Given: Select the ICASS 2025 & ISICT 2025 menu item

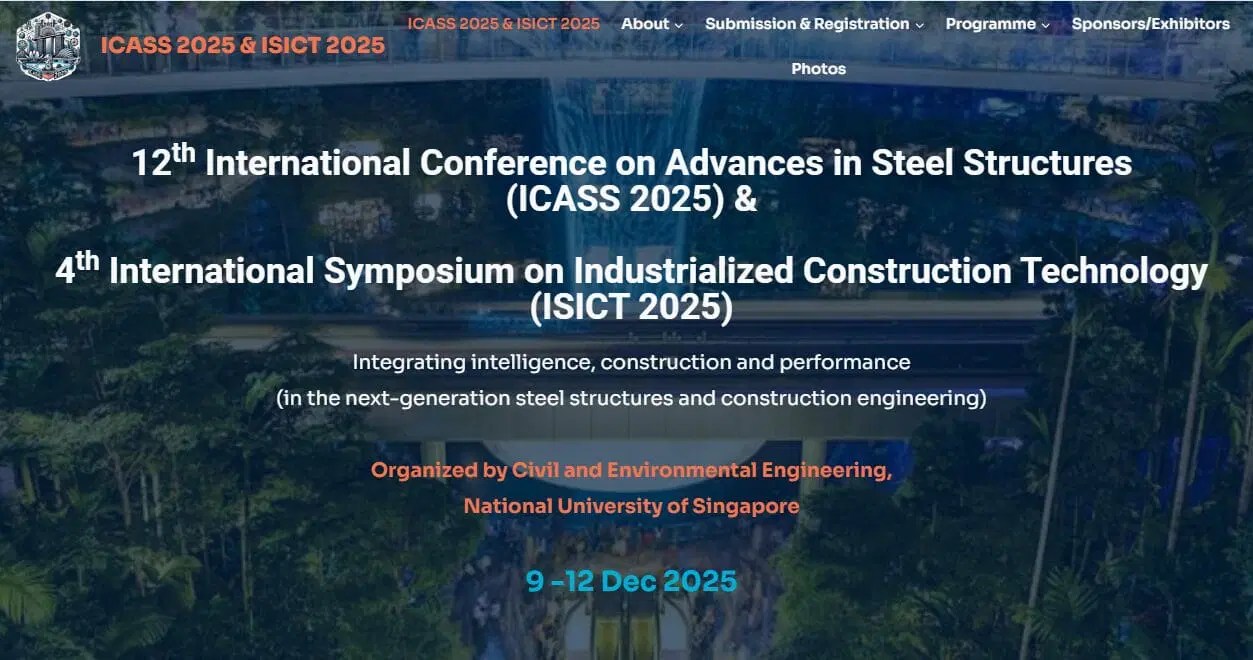Looking at the screenshot, I should click(x=504, y=23).
